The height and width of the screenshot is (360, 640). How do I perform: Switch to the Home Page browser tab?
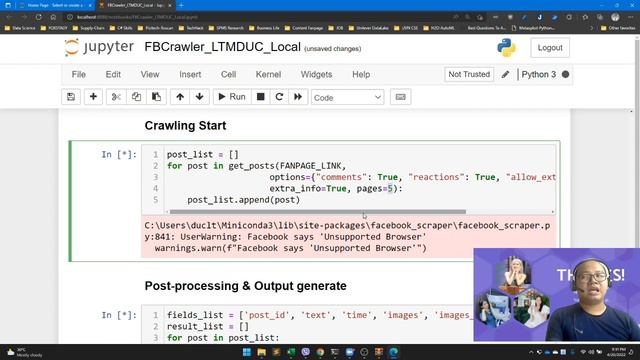click(55, 5)
